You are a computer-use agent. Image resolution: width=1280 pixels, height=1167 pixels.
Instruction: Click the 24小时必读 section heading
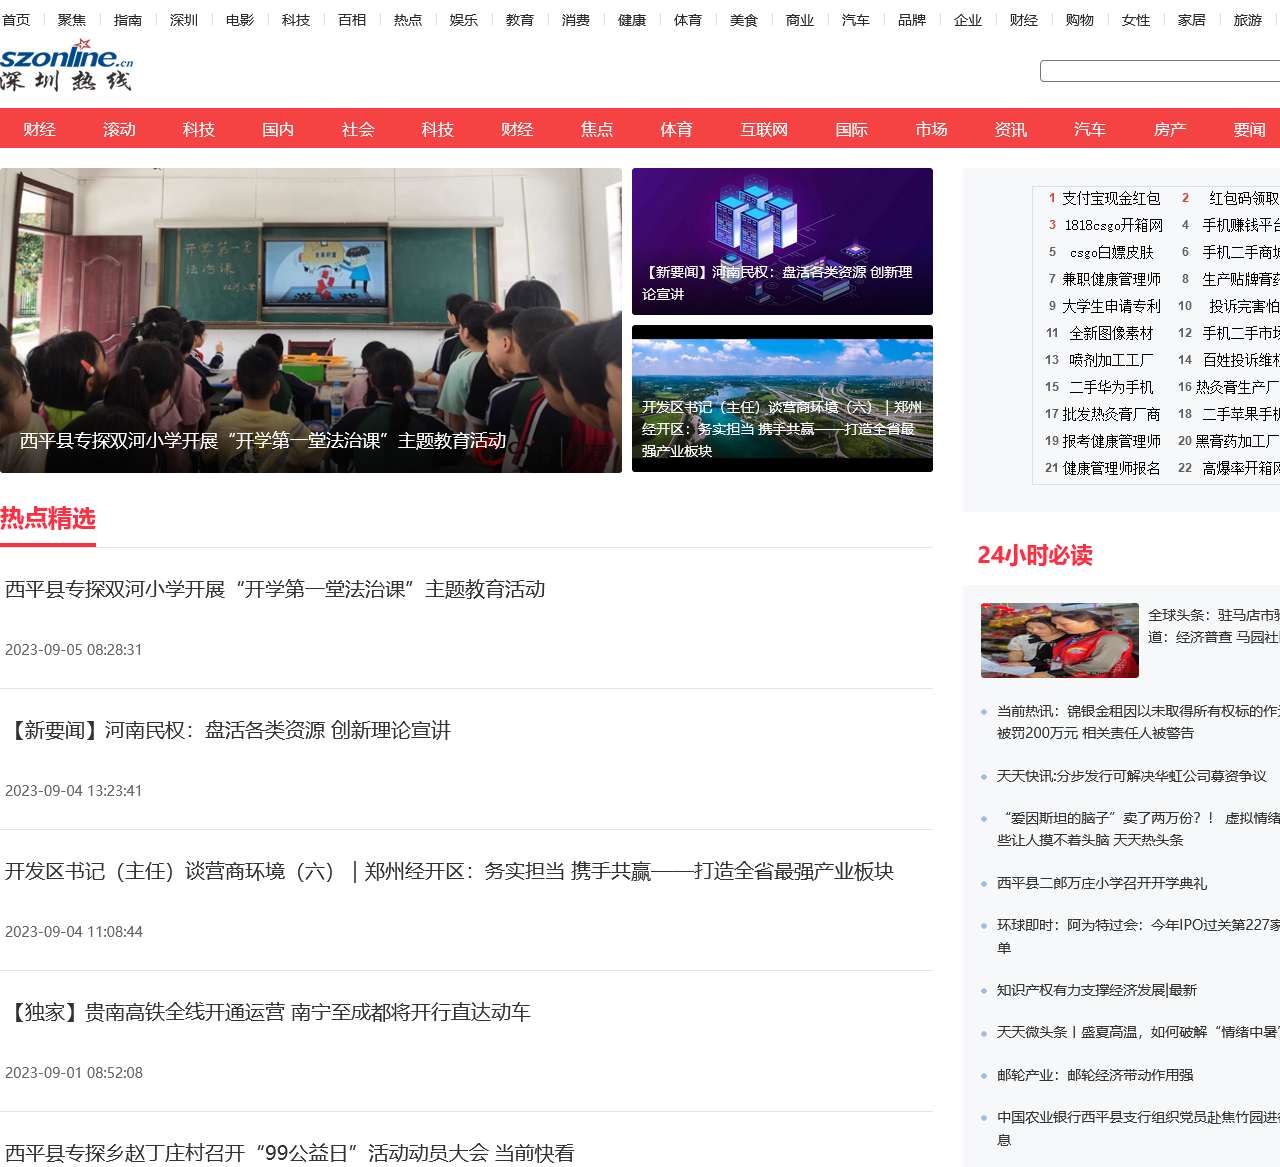click(1035, 555)
